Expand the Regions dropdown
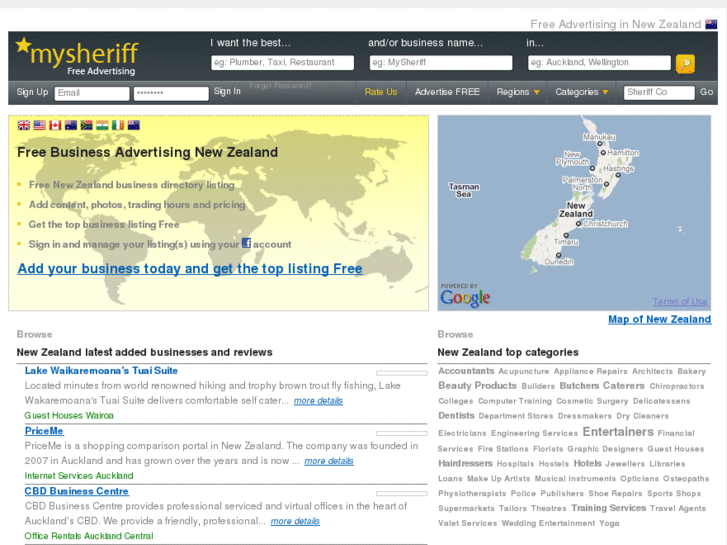The image size is (727, 545). pyautogui.click(x=518, y=92)
